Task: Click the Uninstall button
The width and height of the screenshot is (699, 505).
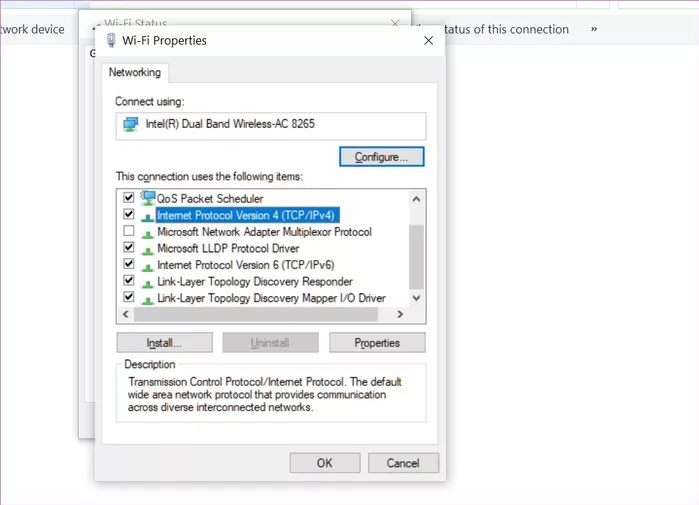Action: pyautogui.click(x=270, y=343)
